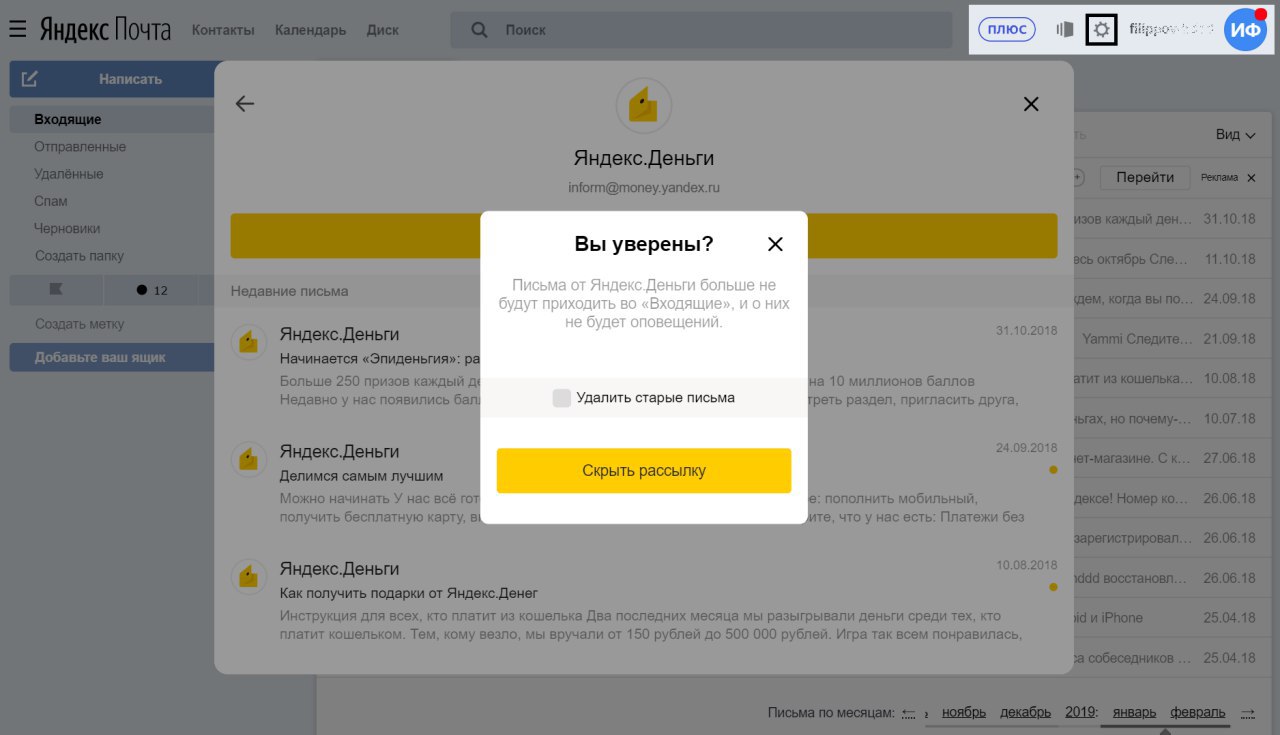Click the Написать compose button
Image resolution: width=1280 pixels, height=735 pixels.
pos(112,79)
